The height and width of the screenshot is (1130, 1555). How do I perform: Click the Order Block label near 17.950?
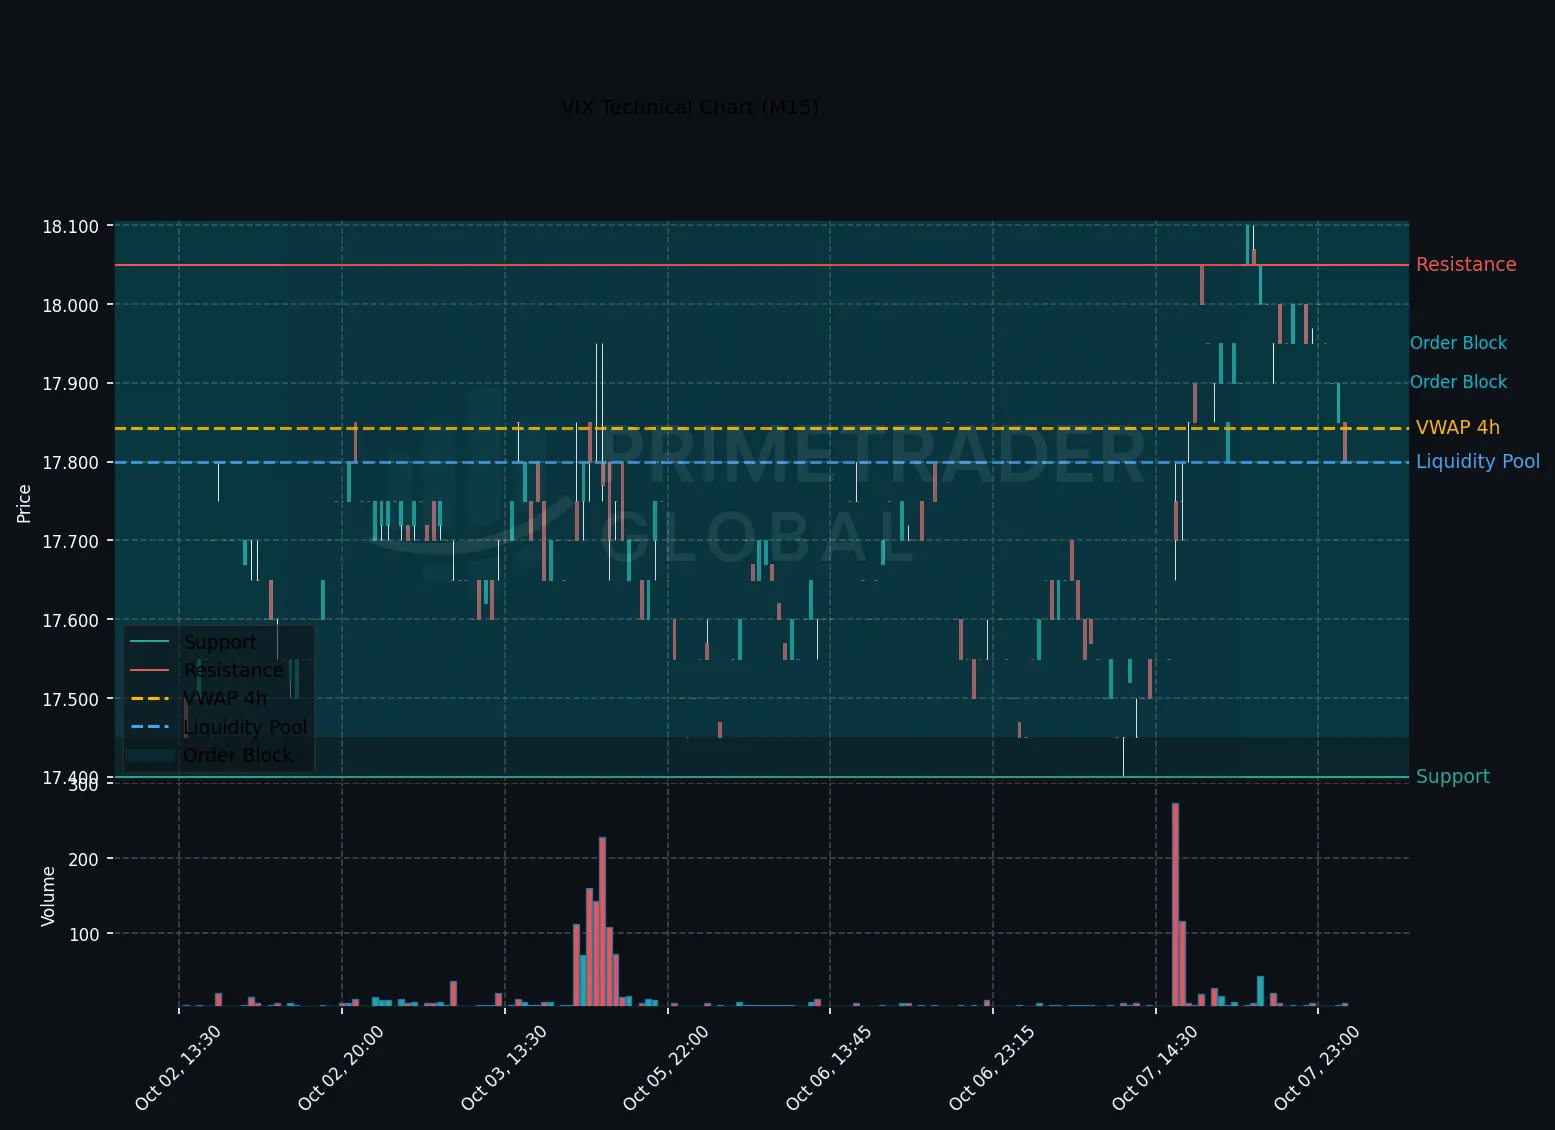pos(1458,343)
